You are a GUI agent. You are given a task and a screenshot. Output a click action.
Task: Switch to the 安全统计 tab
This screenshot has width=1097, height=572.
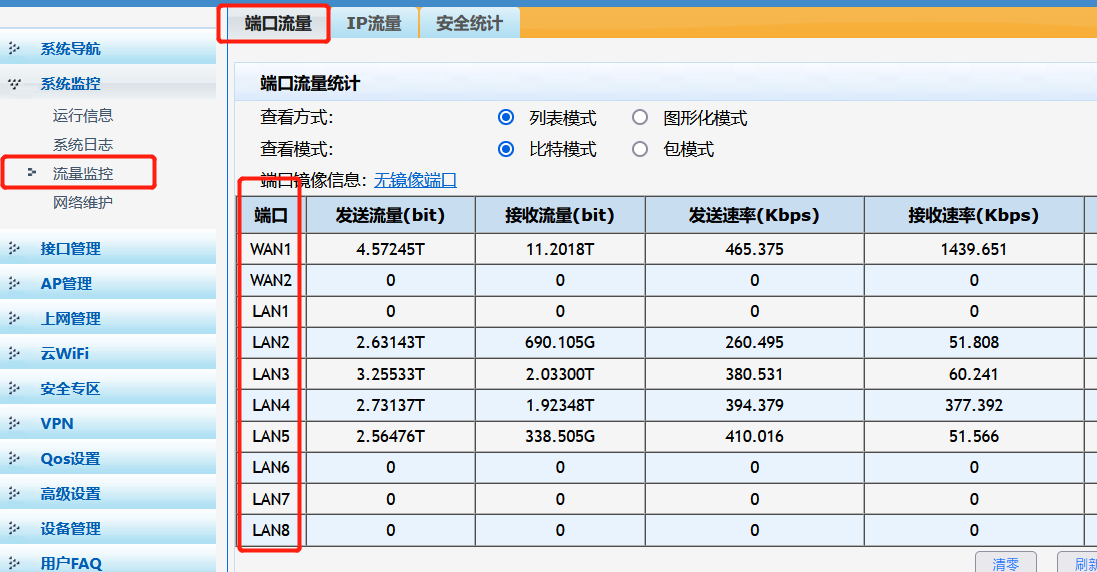(469, 24)
